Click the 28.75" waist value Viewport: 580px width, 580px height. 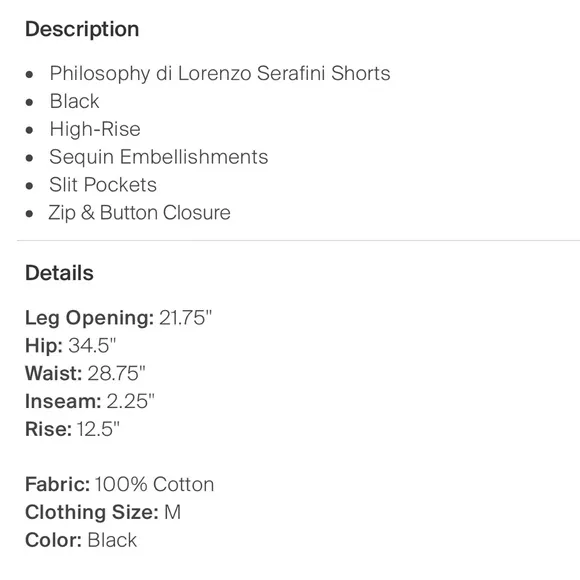coord(117,373)
